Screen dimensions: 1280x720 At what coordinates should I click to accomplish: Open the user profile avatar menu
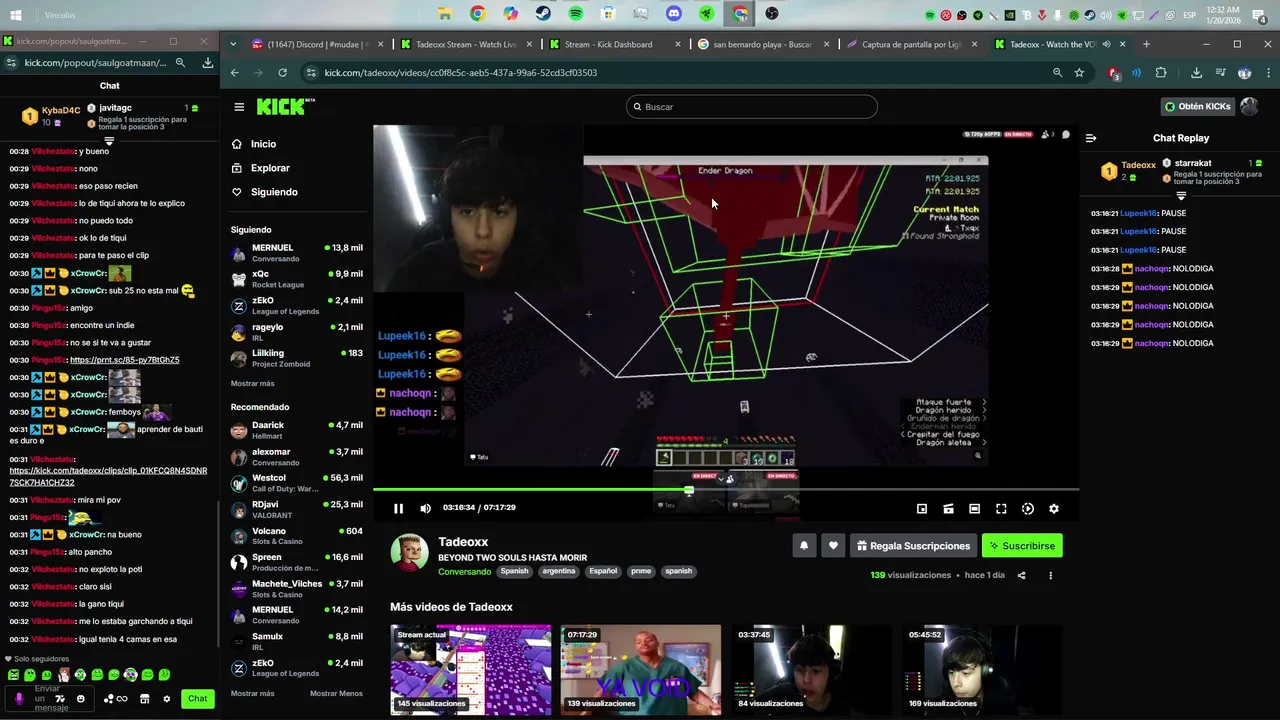1249,107
